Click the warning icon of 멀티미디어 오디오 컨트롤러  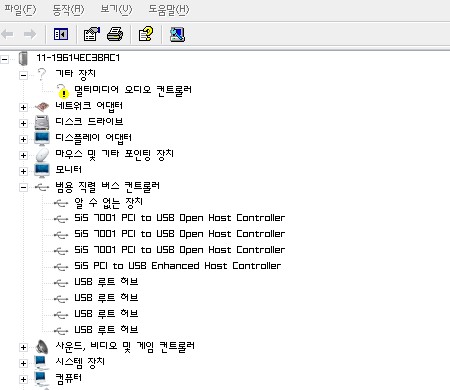[x=62, y=91]
